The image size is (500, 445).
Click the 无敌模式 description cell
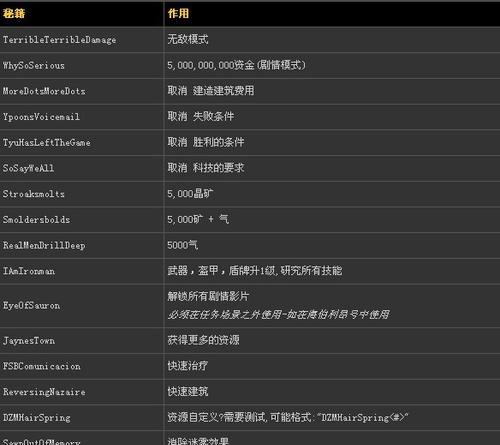tap(188, 39)
